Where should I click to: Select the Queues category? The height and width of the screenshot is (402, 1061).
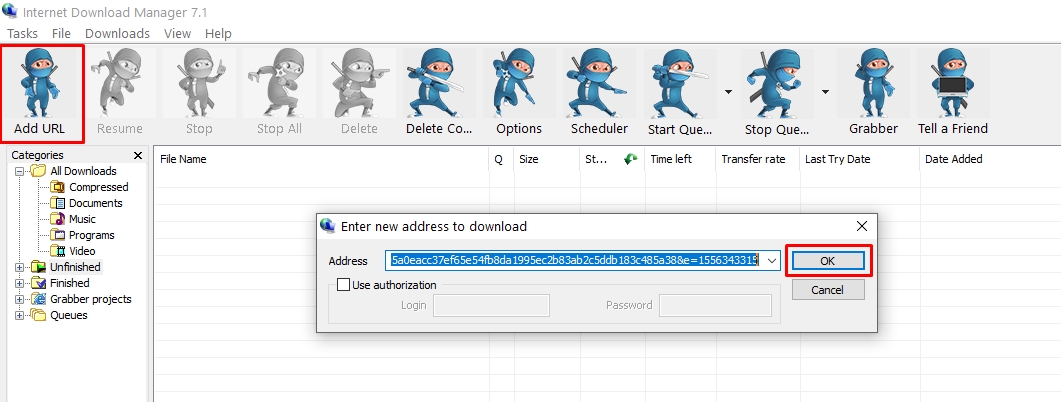click(x=68, y=315)
